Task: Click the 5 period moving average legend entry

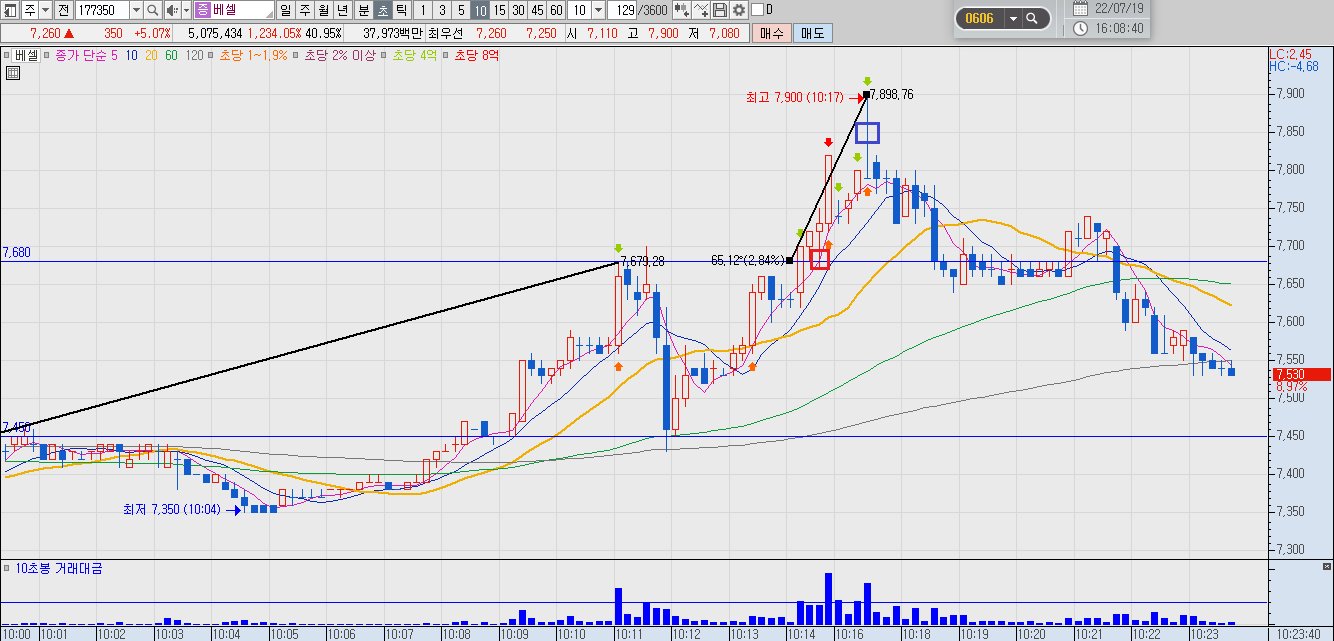Action: (x=114, y=55)
